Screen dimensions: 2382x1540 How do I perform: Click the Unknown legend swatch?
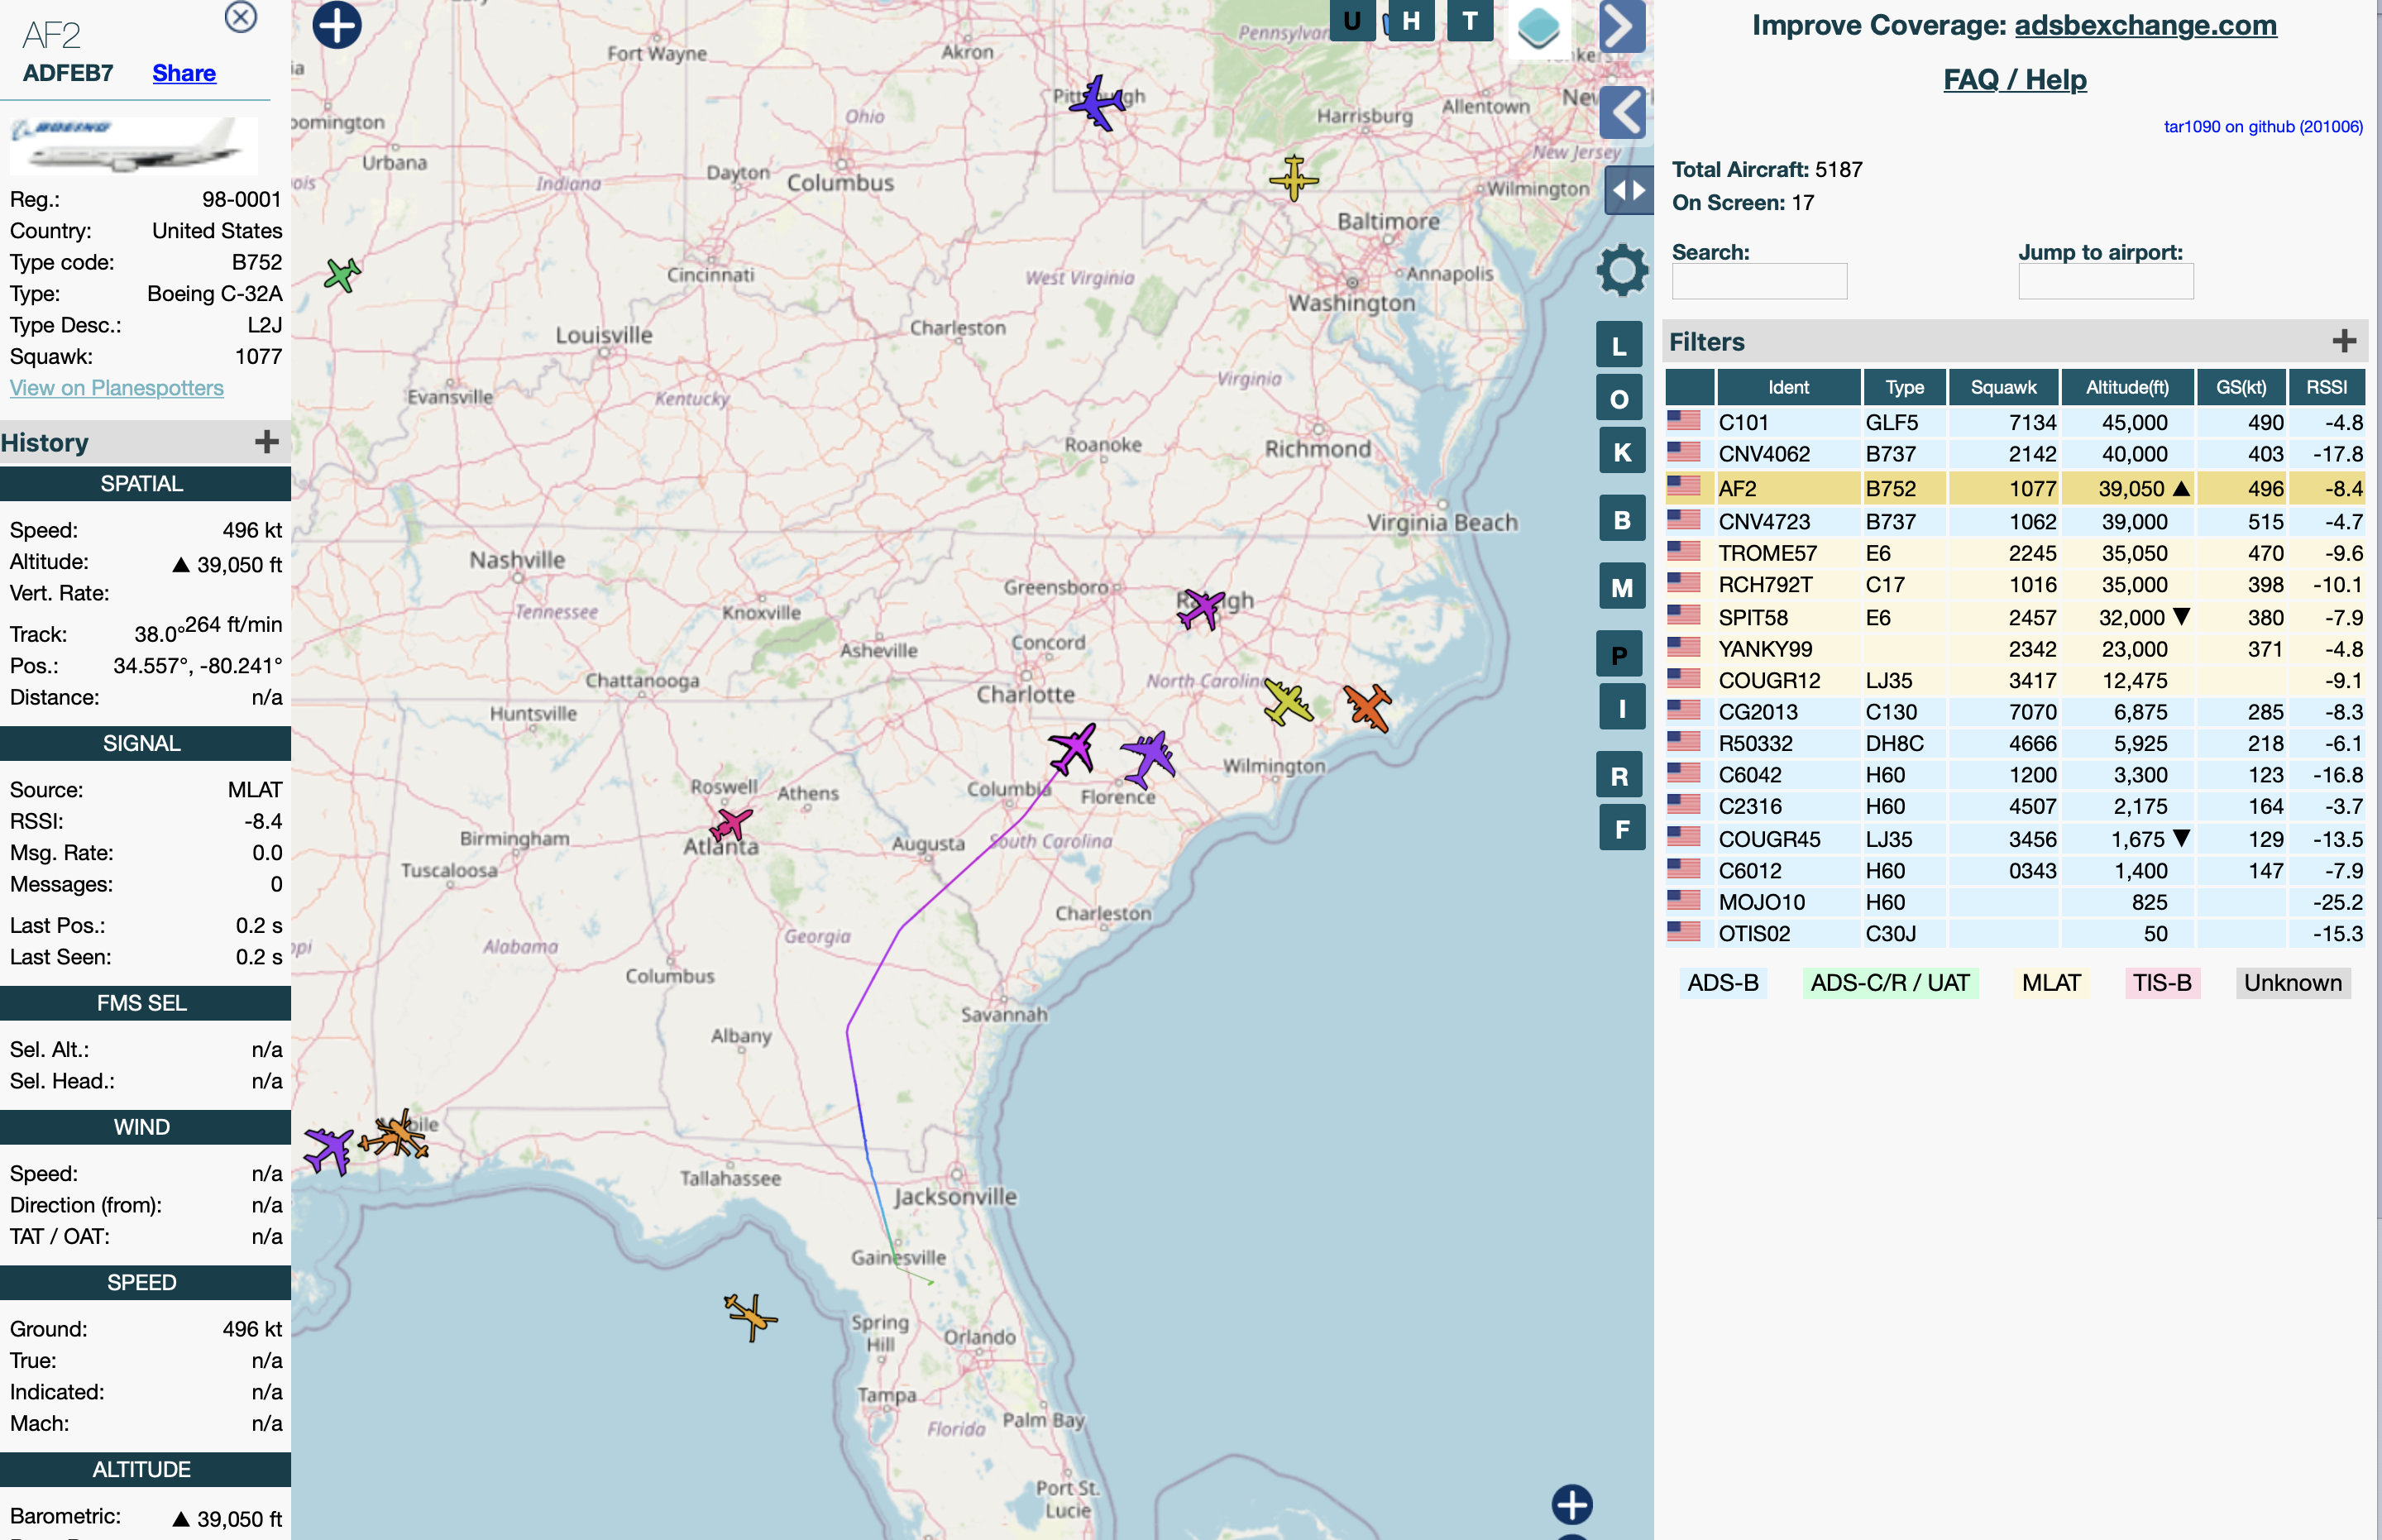point(2293,982)
